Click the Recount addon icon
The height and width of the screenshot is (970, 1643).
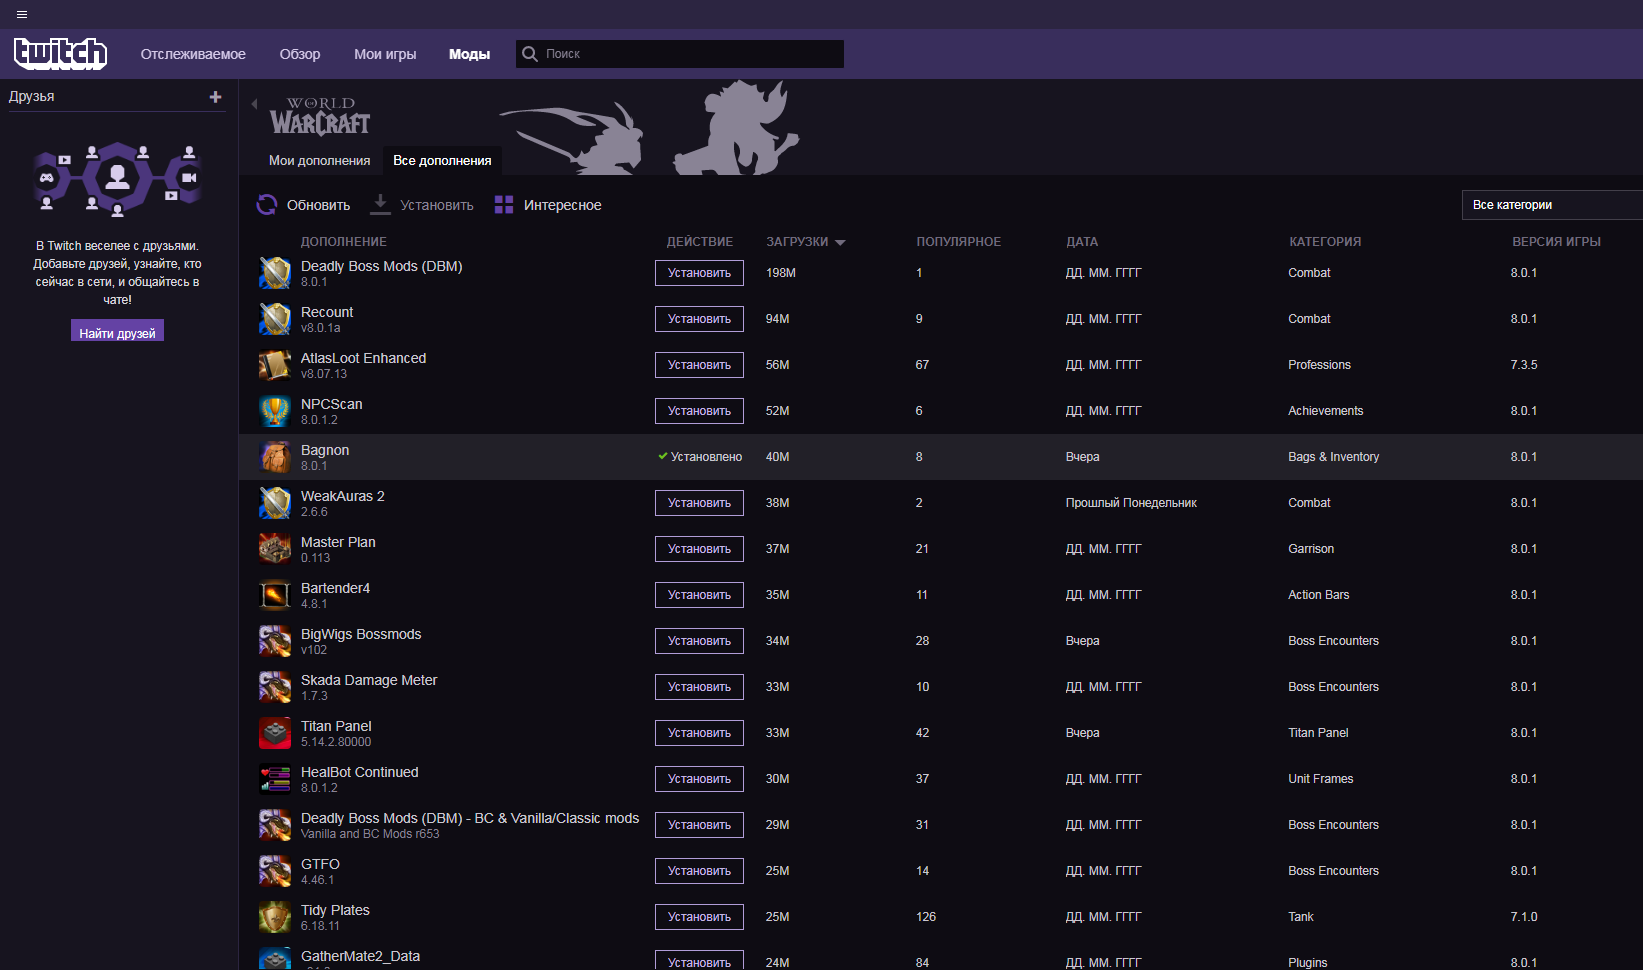click(x=275, y=319)
